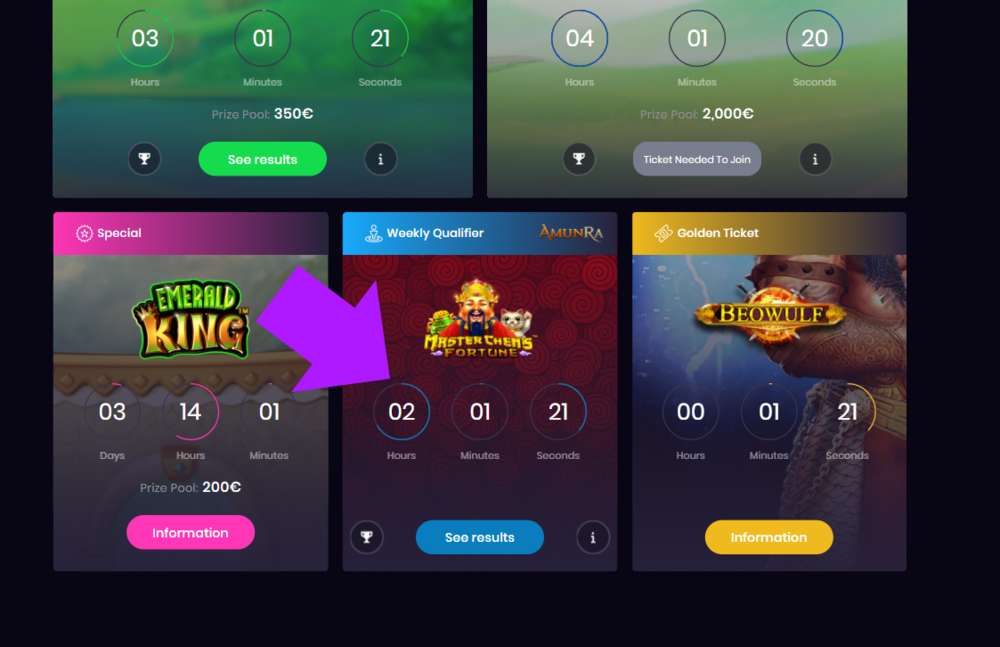
Task: Select the Master Chen's Fortune logo
Action: pyautogui.click(x=480, y=318)
